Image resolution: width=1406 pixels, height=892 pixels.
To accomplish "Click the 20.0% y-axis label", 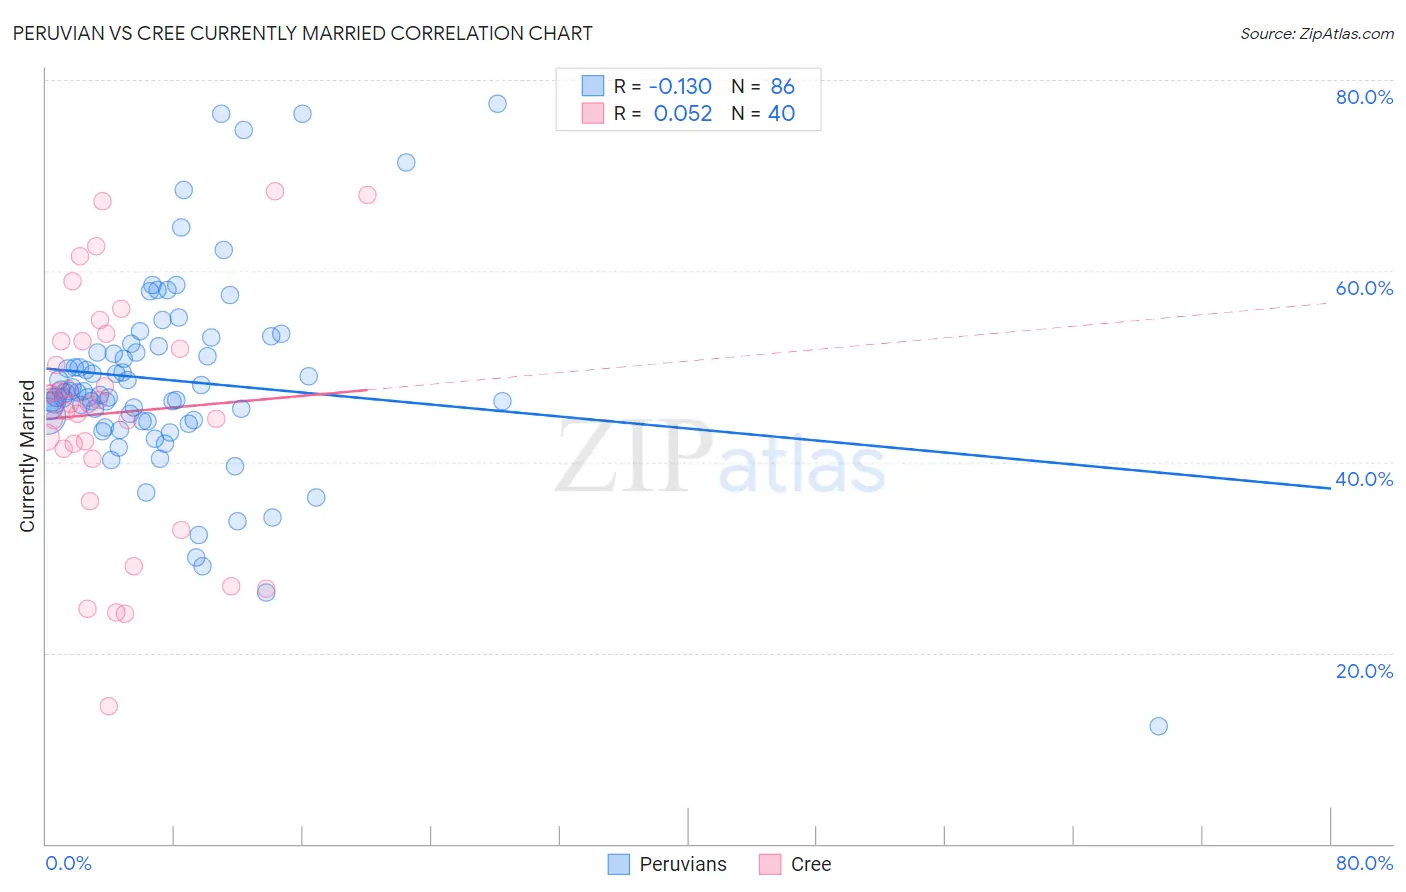I will [1364, 671].
